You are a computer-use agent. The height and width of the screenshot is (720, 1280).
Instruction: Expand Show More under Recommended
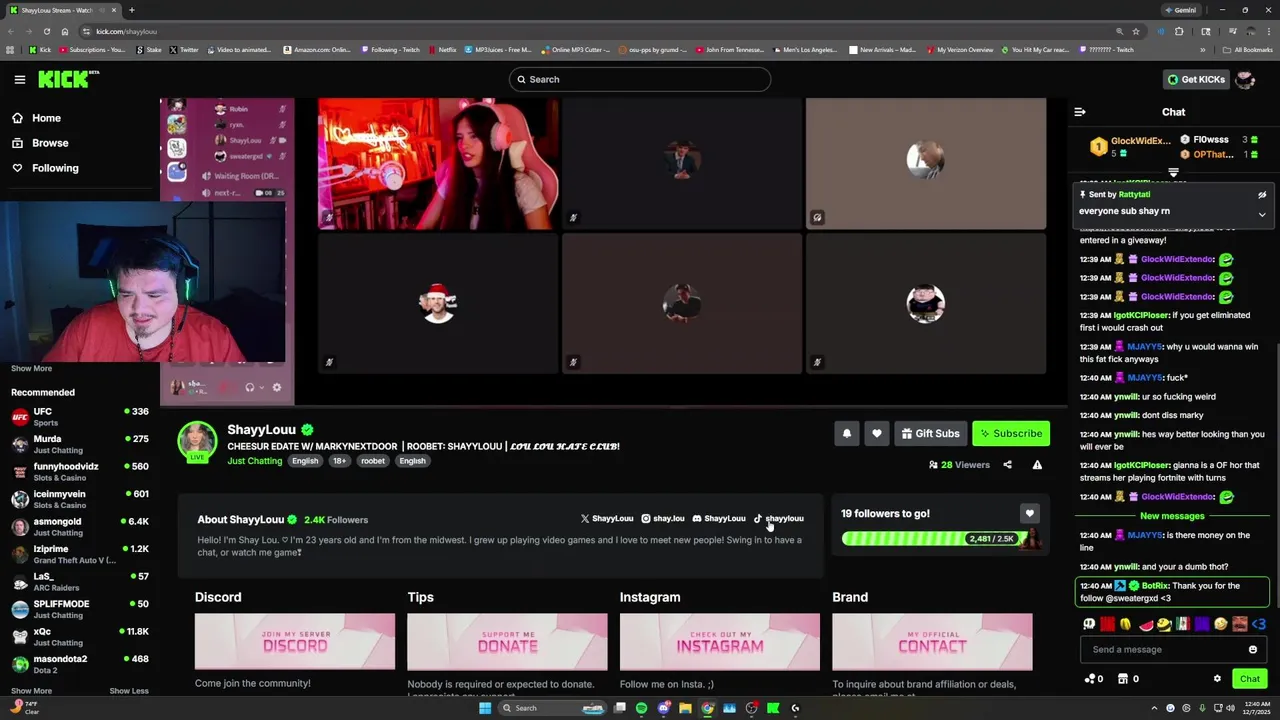[x=31, y=691]
